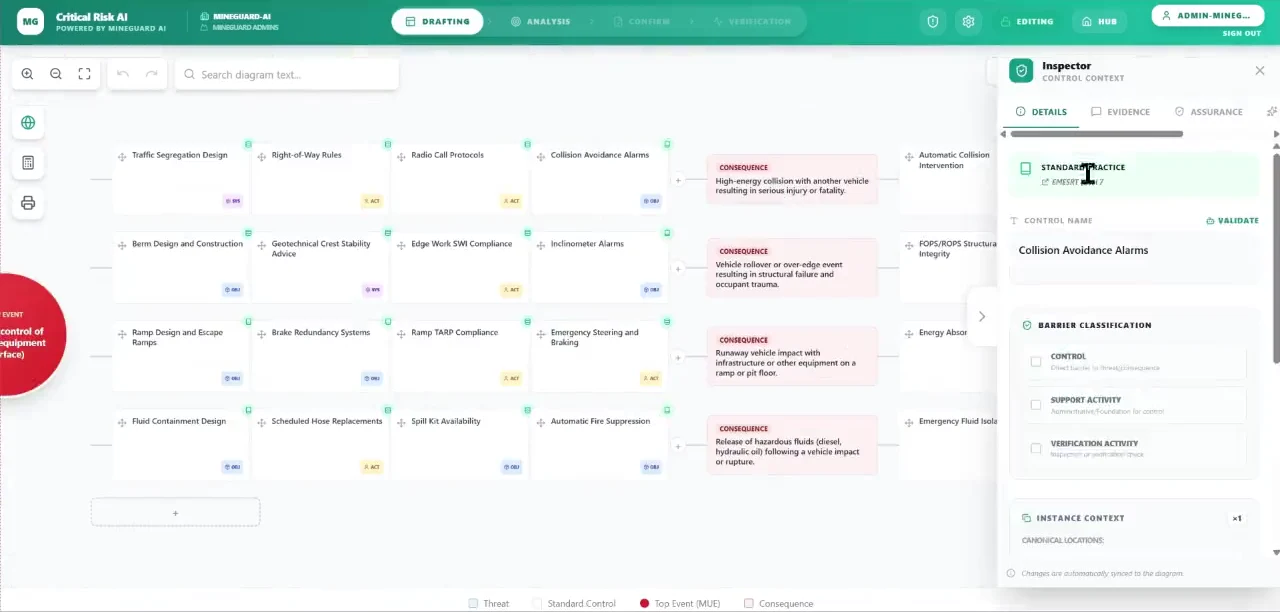Toggle Top Event (MUE) legend marker
The height and width of the screenshot is (612, 1280).
point(645,603)
